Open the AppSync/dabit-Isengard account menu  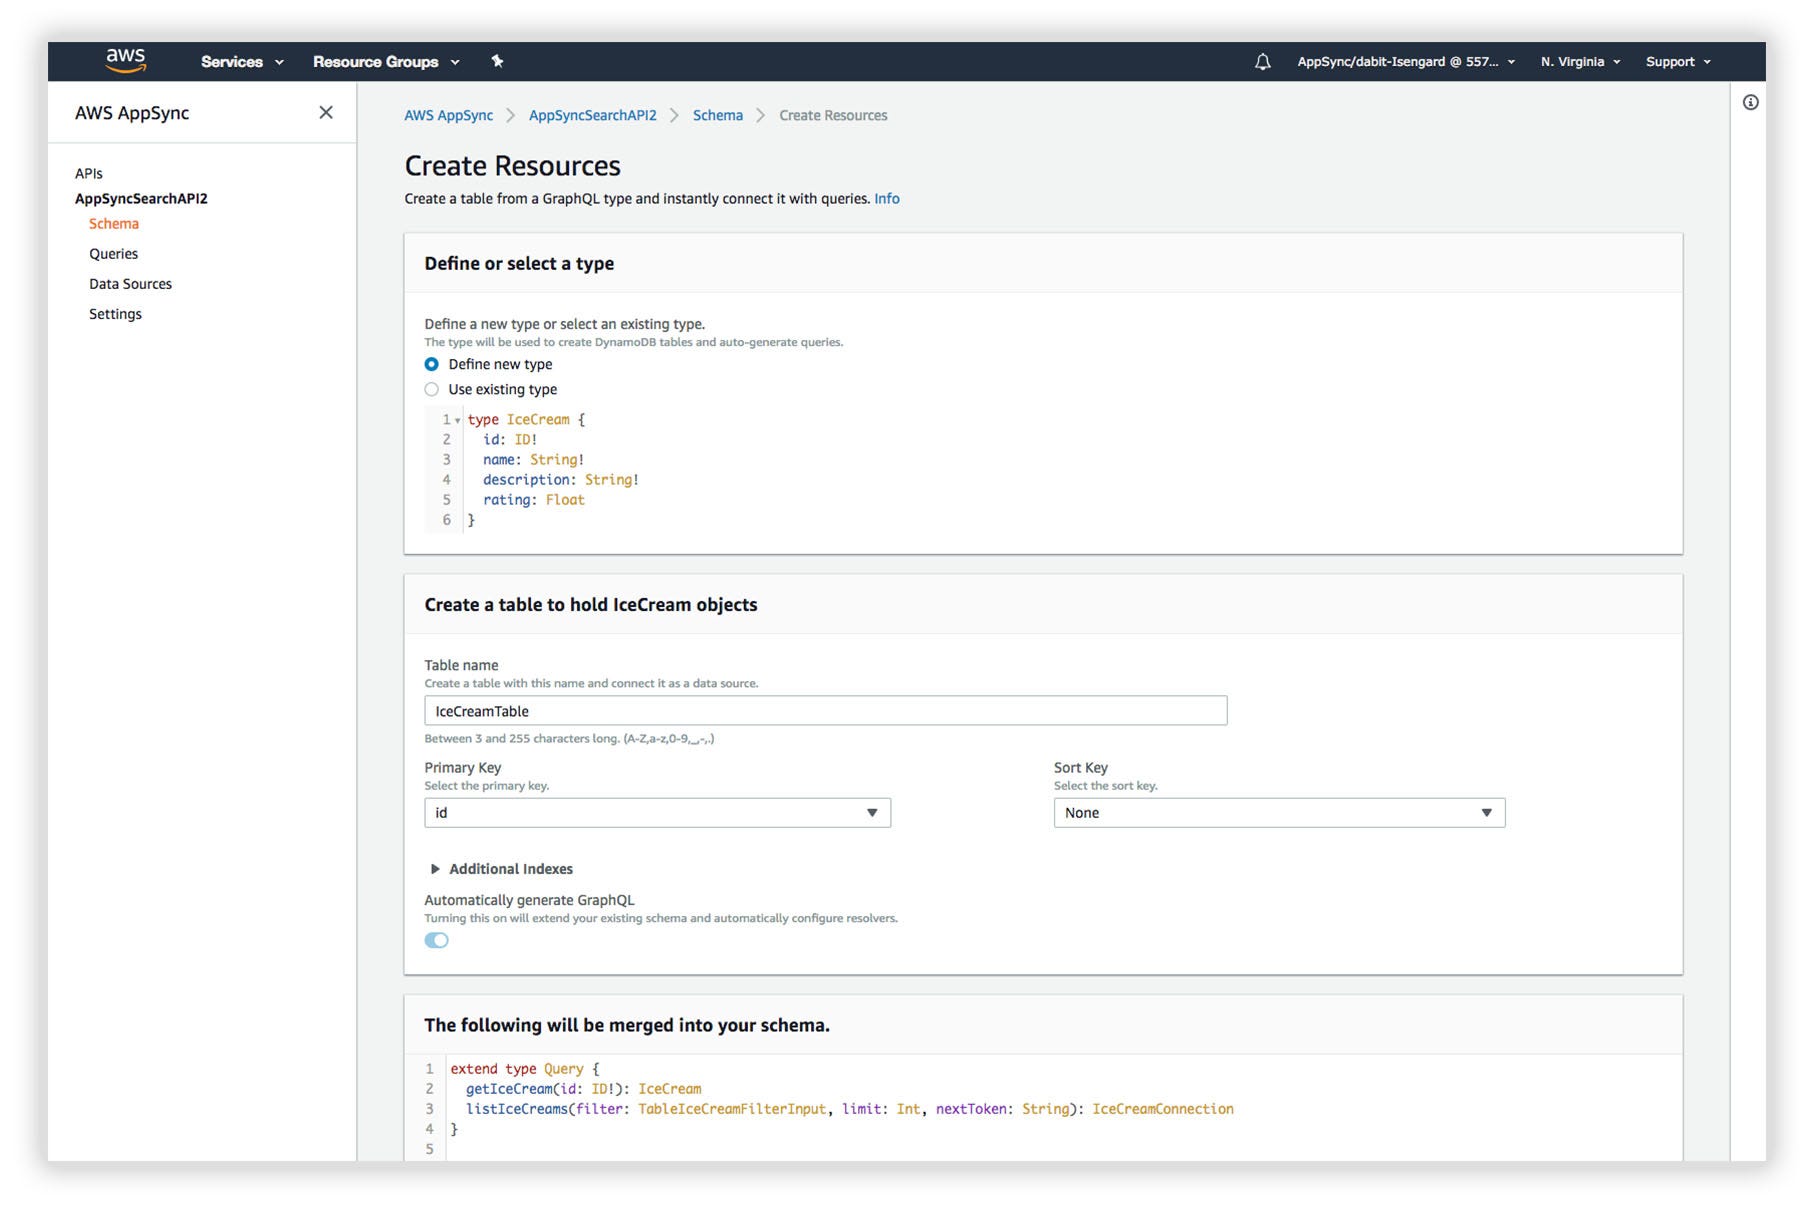click(1406, 62)
